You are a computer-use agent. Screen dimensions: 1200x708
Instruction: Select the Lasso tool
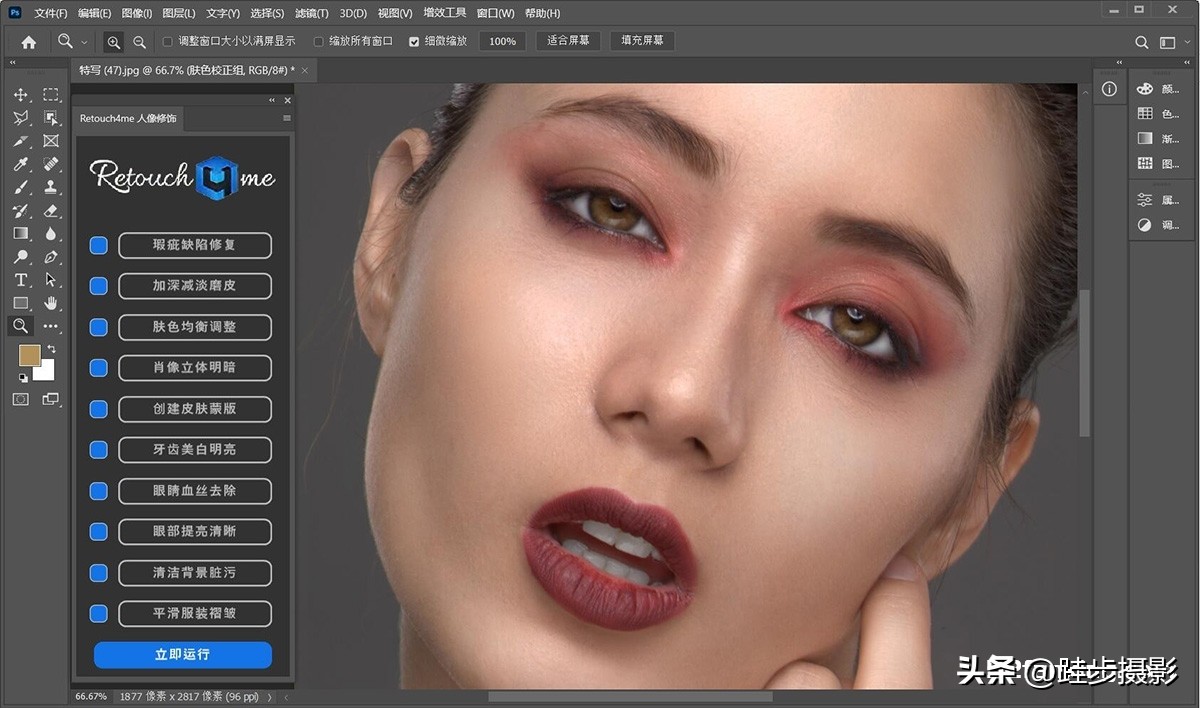pos(22,118)
